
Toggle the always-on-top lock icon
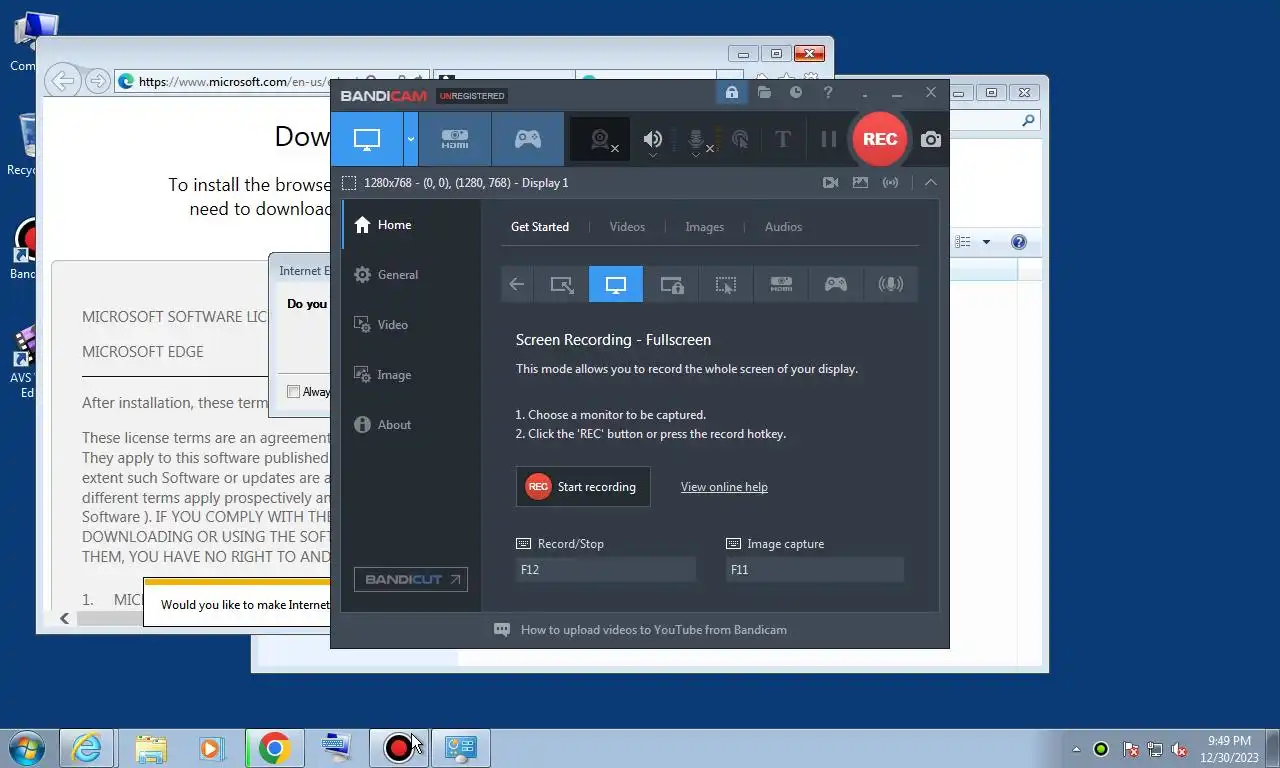[731, 92]
